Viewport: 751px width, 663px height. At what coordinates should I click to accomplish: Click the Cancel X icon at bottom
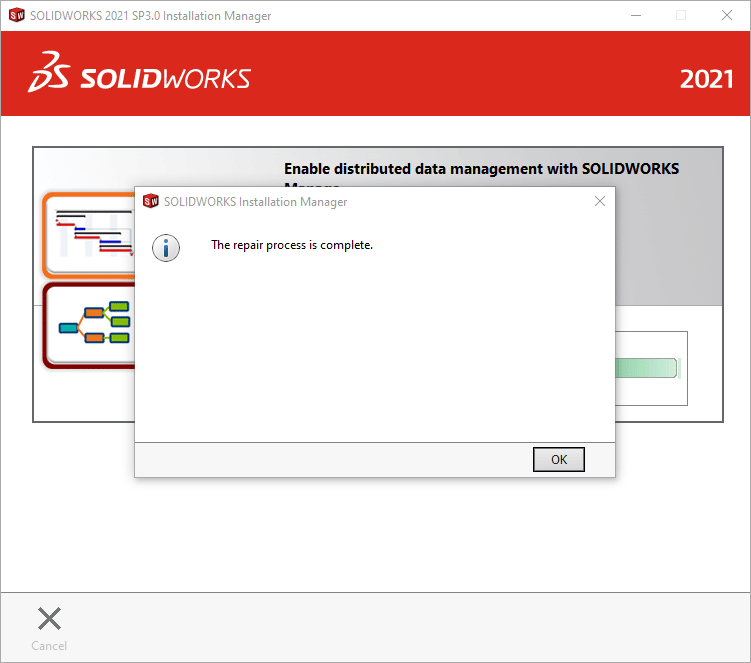pos(49,618)
